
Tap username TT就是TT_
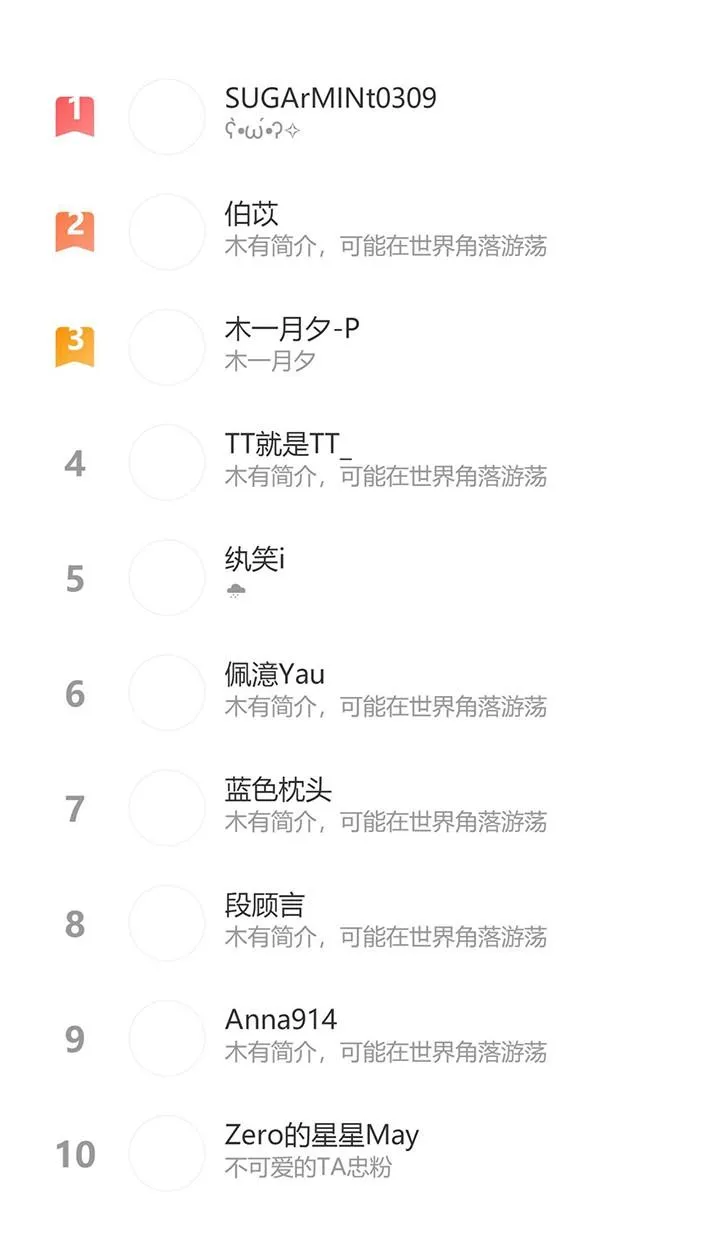(288, 444)
